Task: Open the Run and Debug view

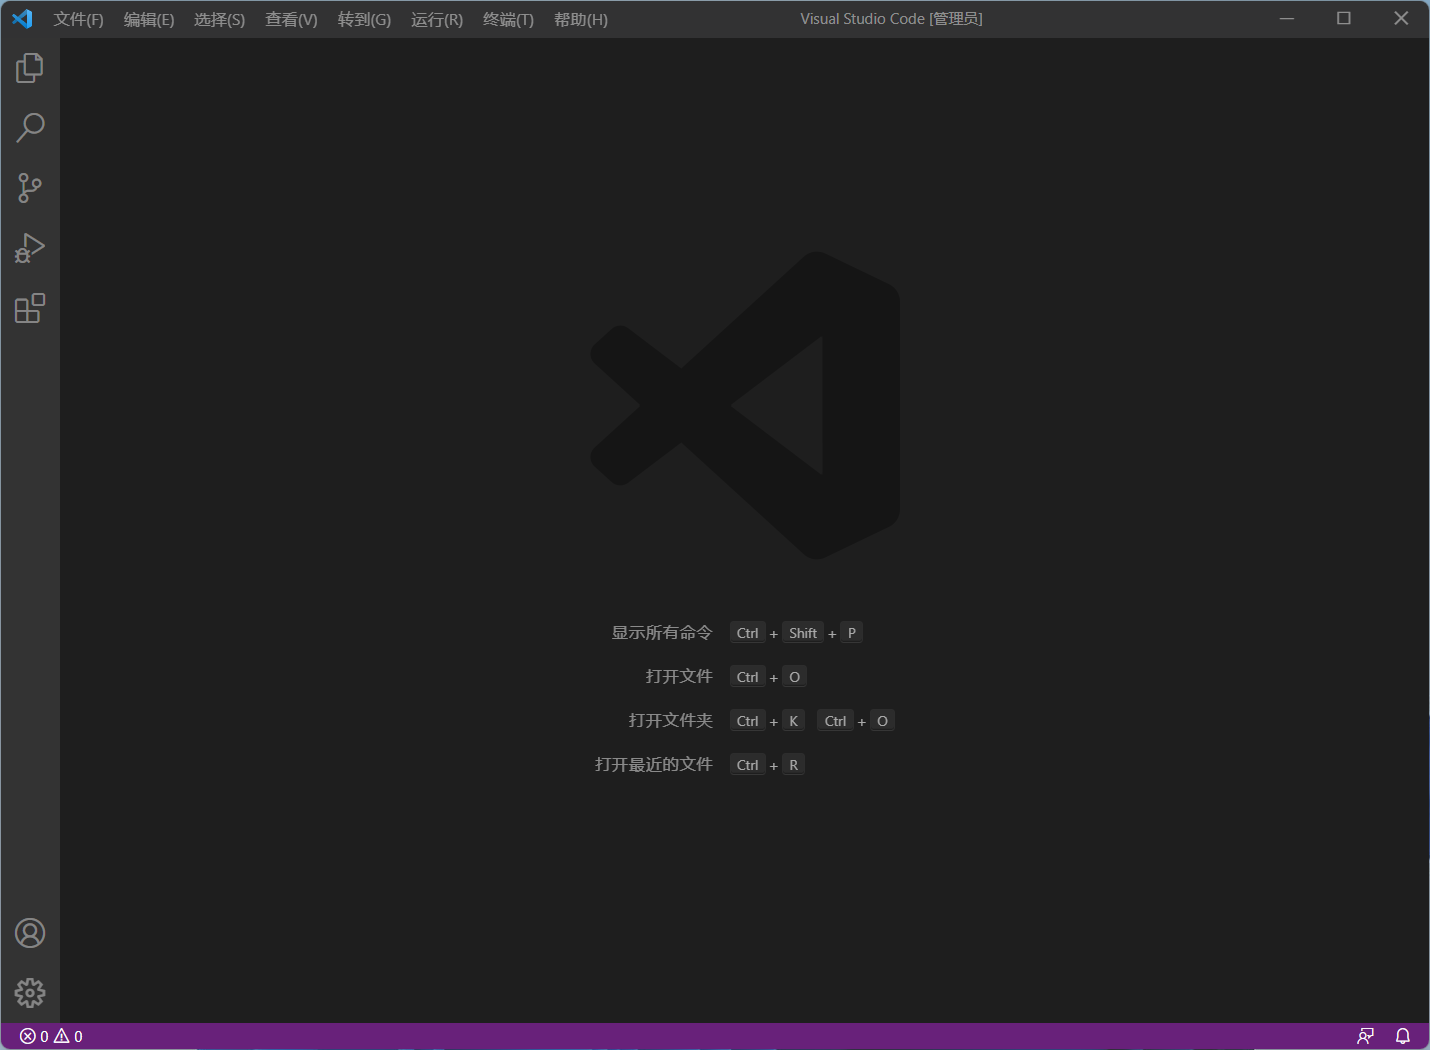Action: 30,248
